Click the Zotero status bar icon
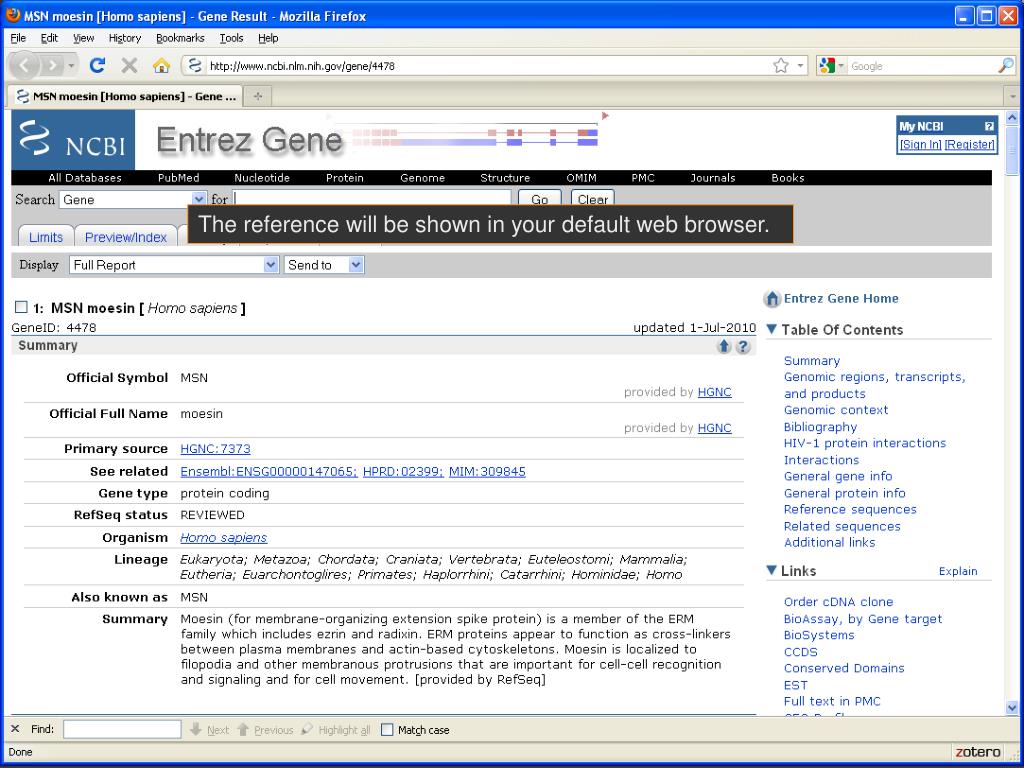 978,752
